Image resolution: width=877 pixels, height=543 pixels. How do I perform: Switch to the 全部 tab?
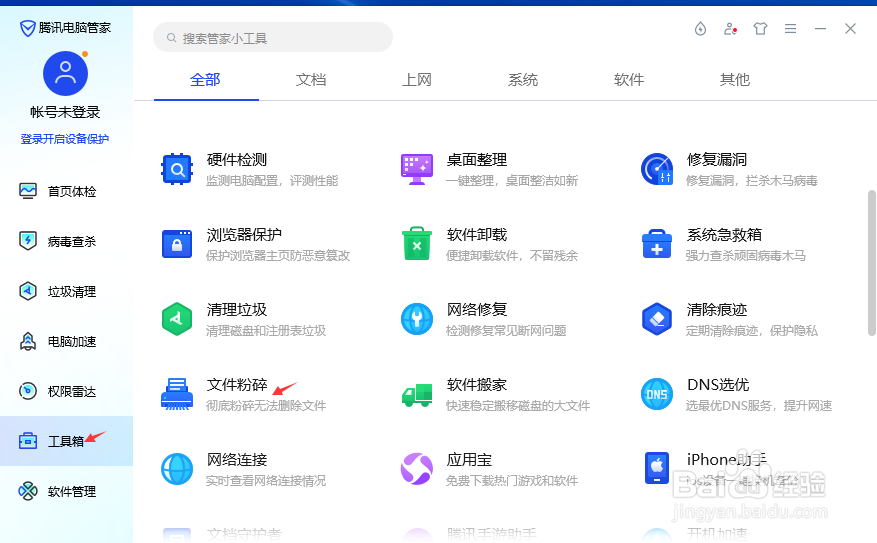coord(205,80)
